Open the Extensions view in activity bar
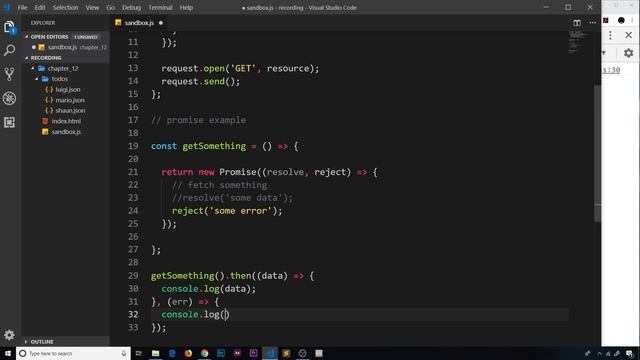Image resolution: width=640 pixels, height=360 pixels. point(9,122)
